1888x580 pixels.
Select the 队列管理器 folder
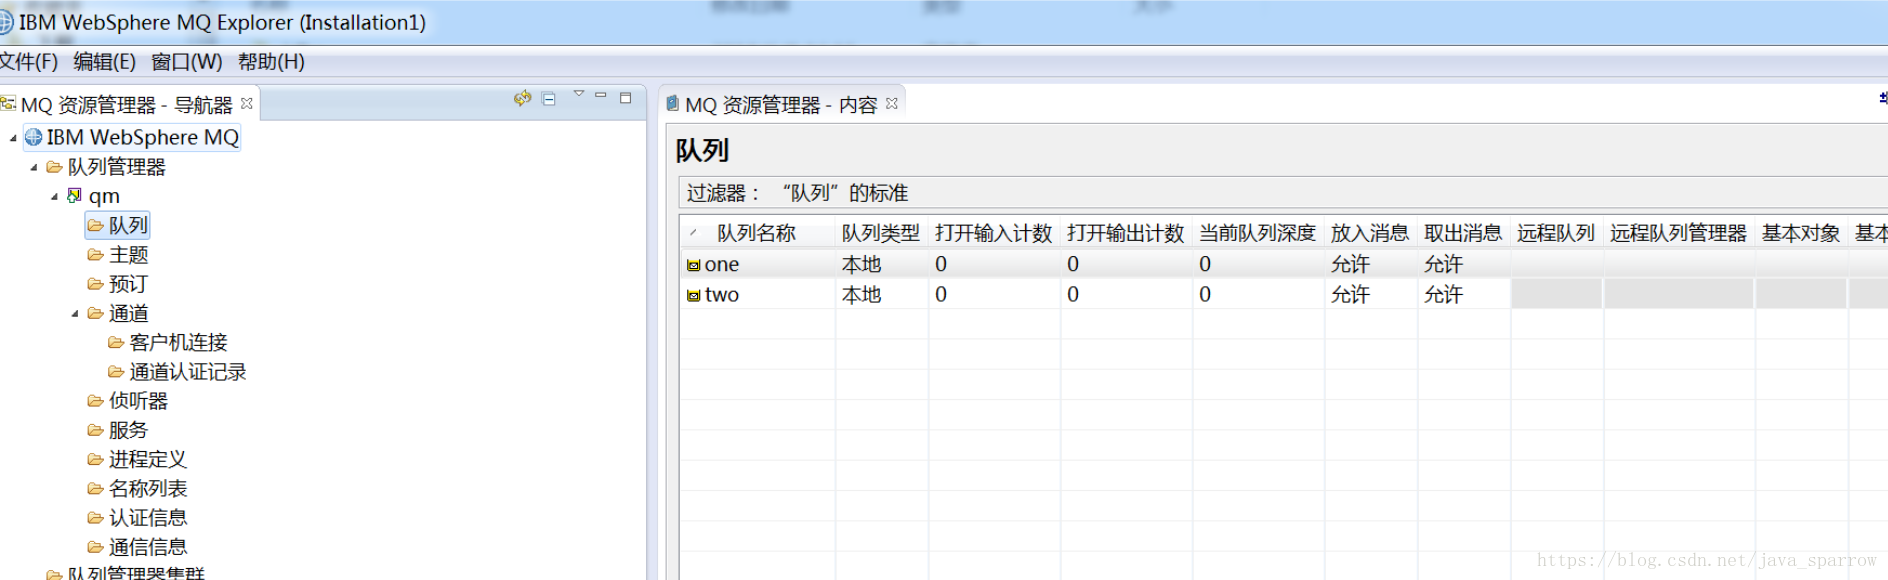coord(117,167)
